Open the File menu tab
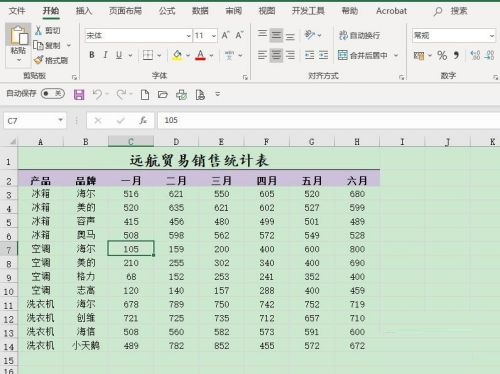 (17, 11)
